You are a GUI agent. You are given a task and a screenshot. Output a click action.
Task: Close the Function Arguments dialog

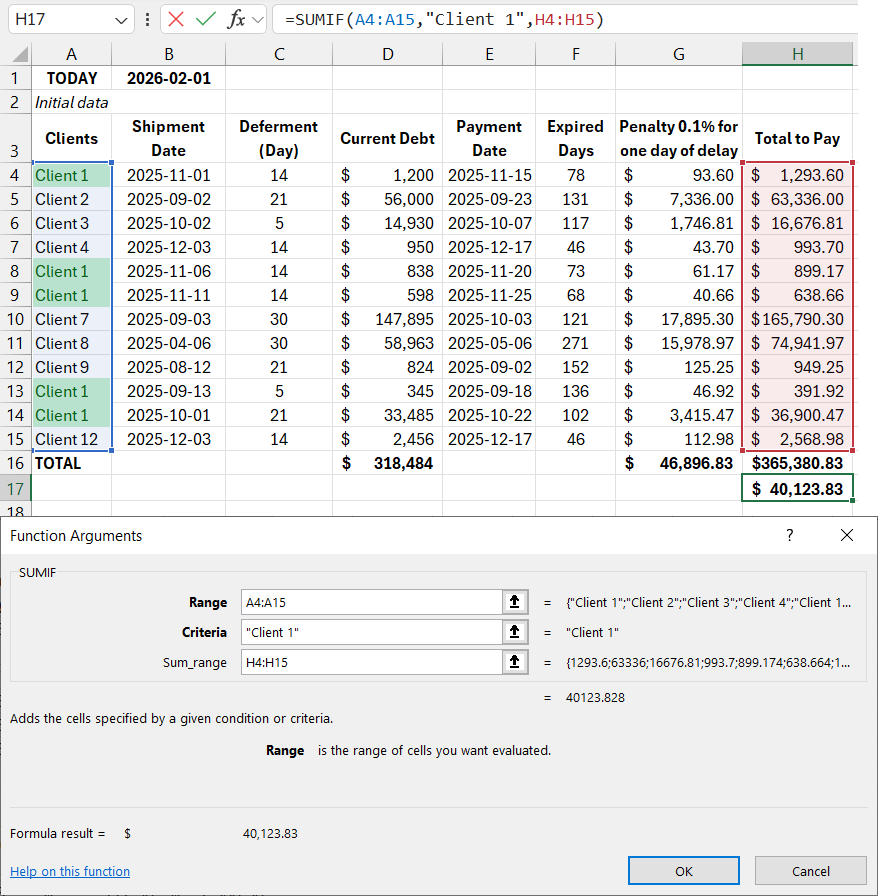click(x=847, y=535)
